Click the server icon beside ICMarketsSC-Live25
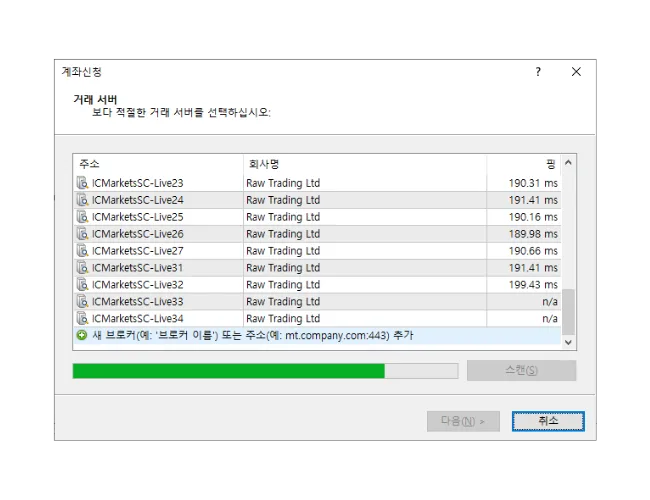The image size is (650, 500). coord(82,217)
